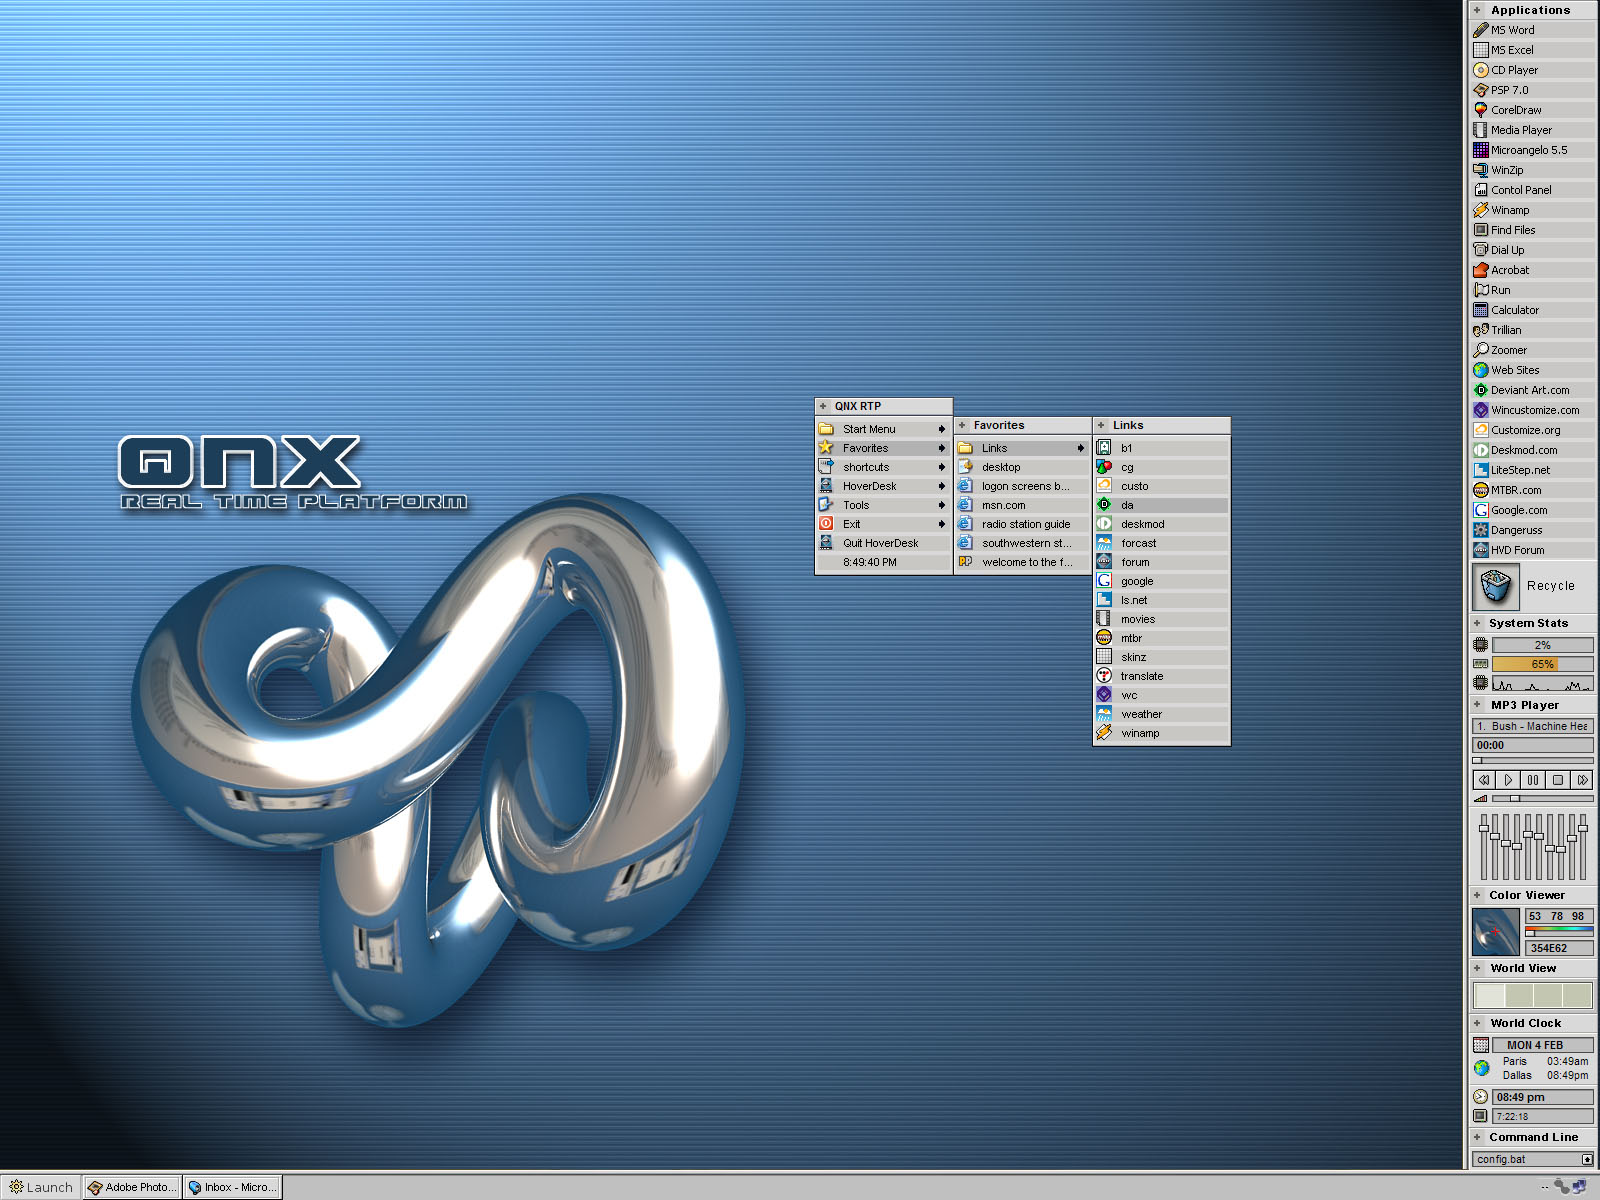Open the Command Line config.bat dropdown
Image resolution: width=1600 pixels, height=1200 pixels.
tap(1587, 1160)
